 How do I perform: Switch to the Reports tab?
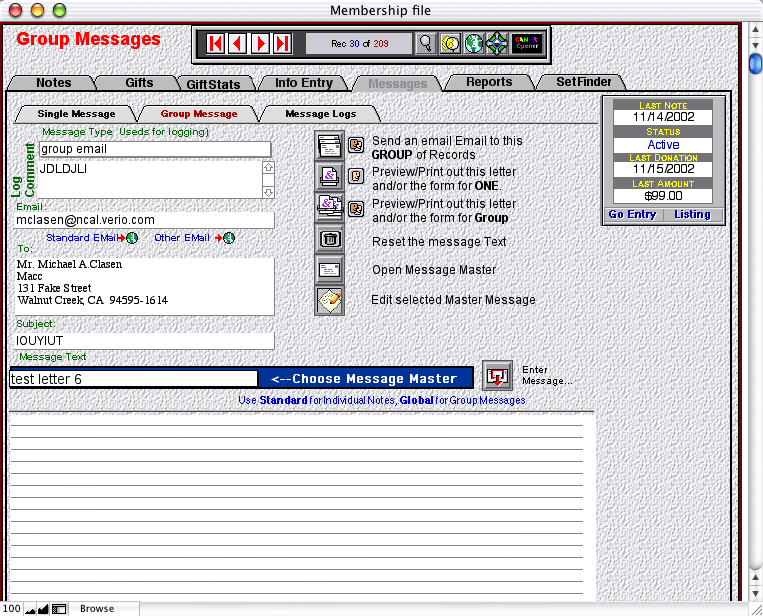[x=488, y=83]
